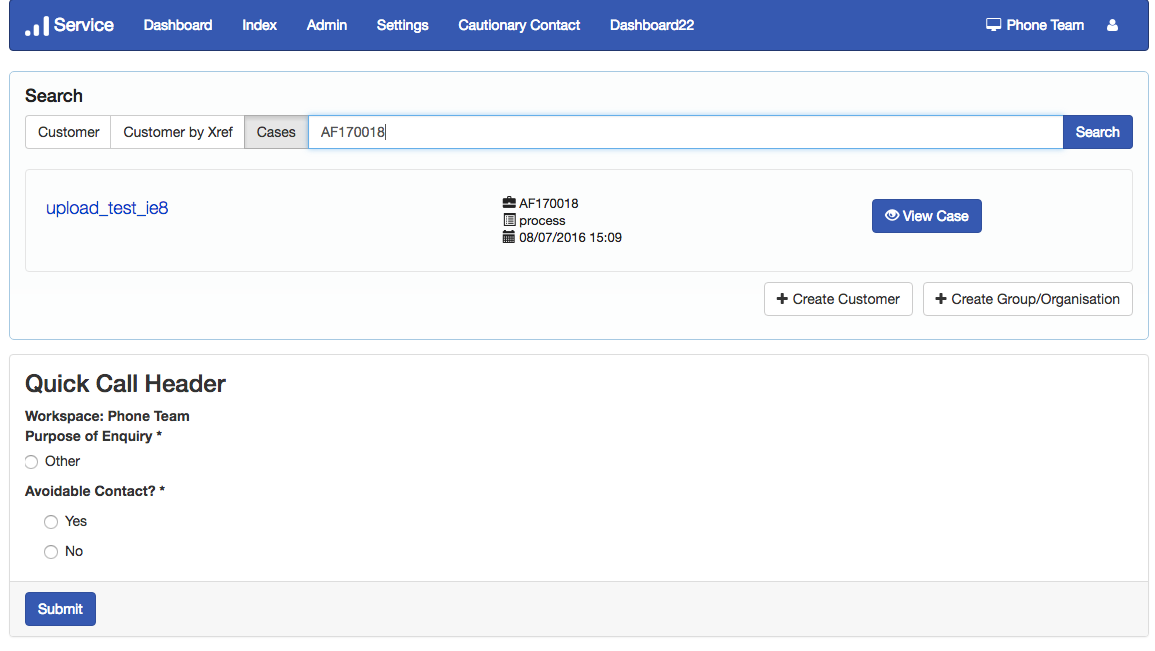Click the date text 08/07/2016 15:09
The height and width of the screenshot is (651, 1155).
pyautogui.click(x=570, y=238)
